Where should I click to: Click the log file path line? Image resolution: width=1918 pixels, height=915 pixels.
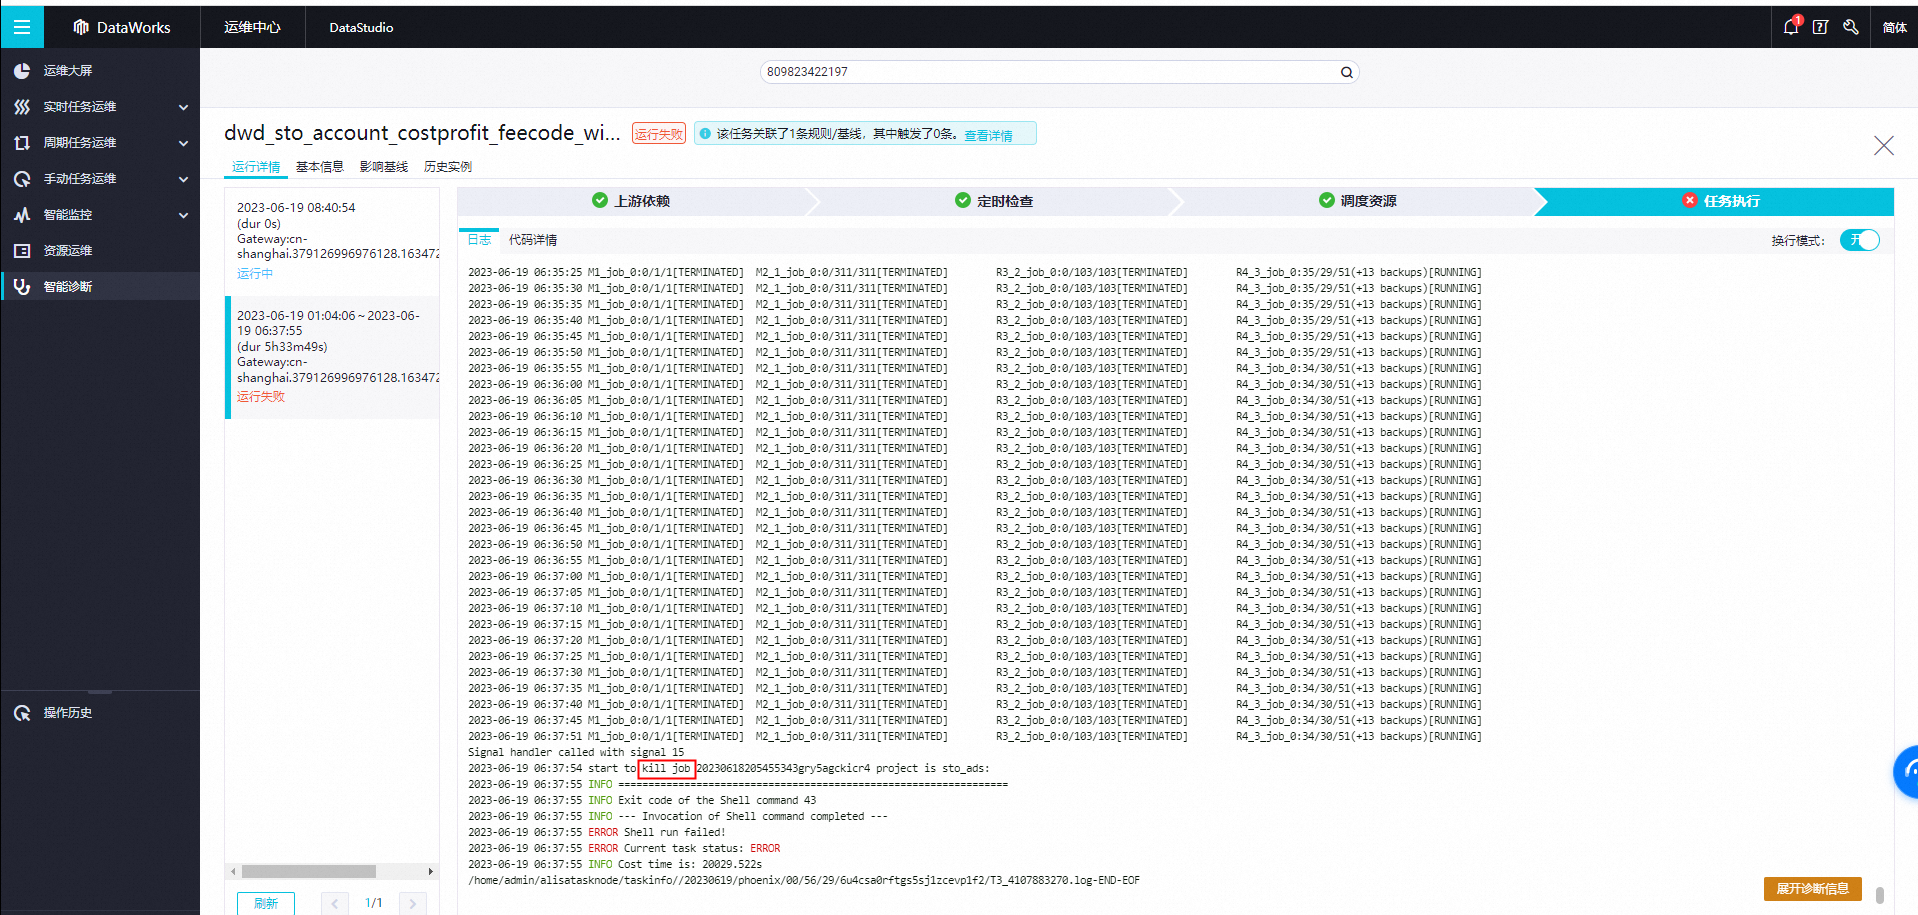click(x=803, y=880)
